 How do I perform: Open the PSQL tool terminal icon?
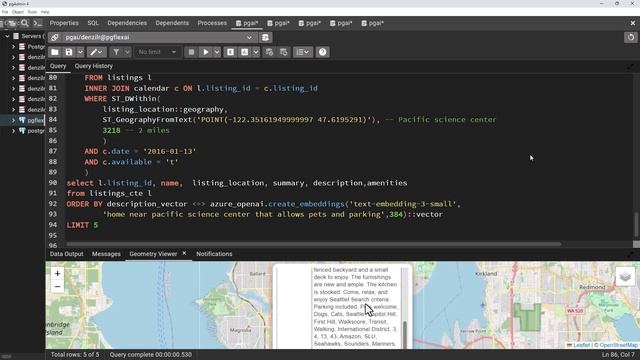(38, 23)
